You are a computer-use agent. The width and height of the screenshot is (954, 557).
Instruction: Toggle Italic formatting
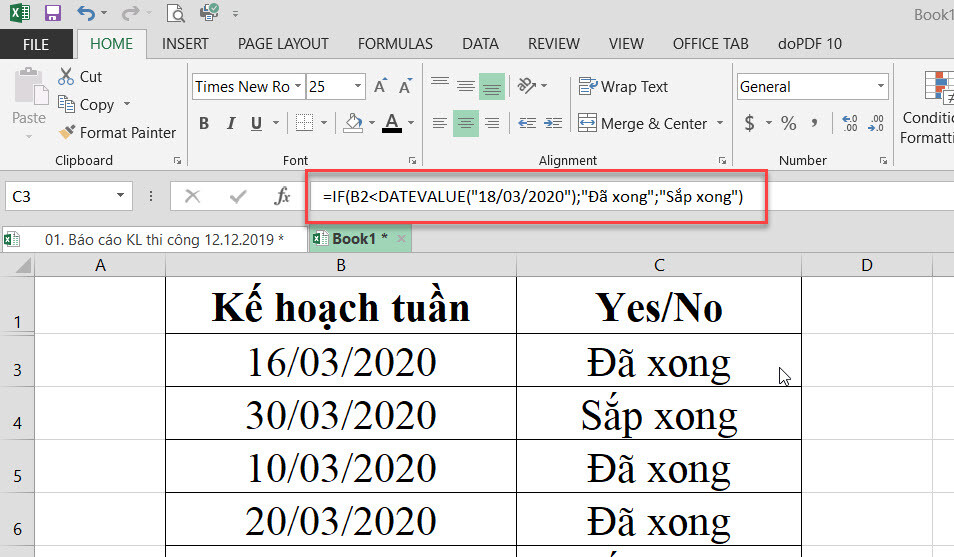coord(231,123)
